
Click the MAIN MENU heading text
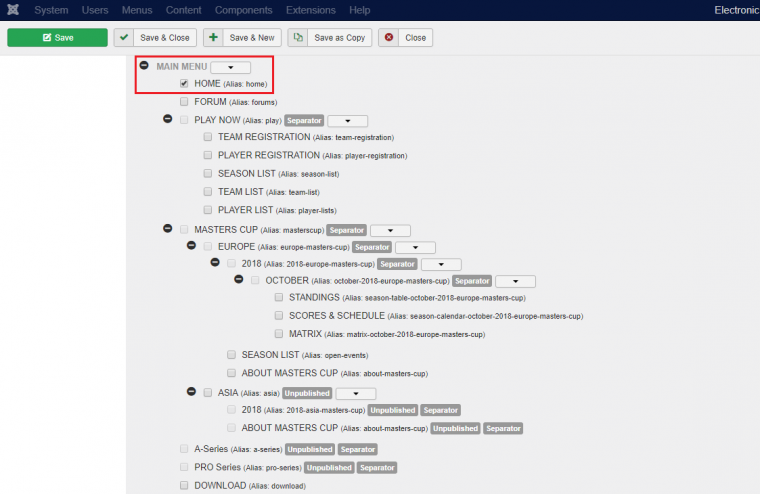182,66
